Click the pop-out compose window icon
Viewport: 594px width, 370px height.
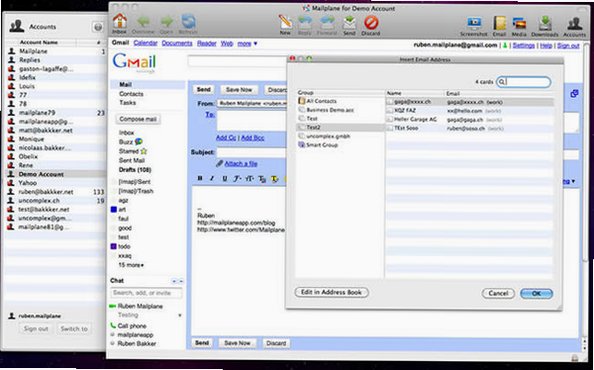tap(574, 93)
